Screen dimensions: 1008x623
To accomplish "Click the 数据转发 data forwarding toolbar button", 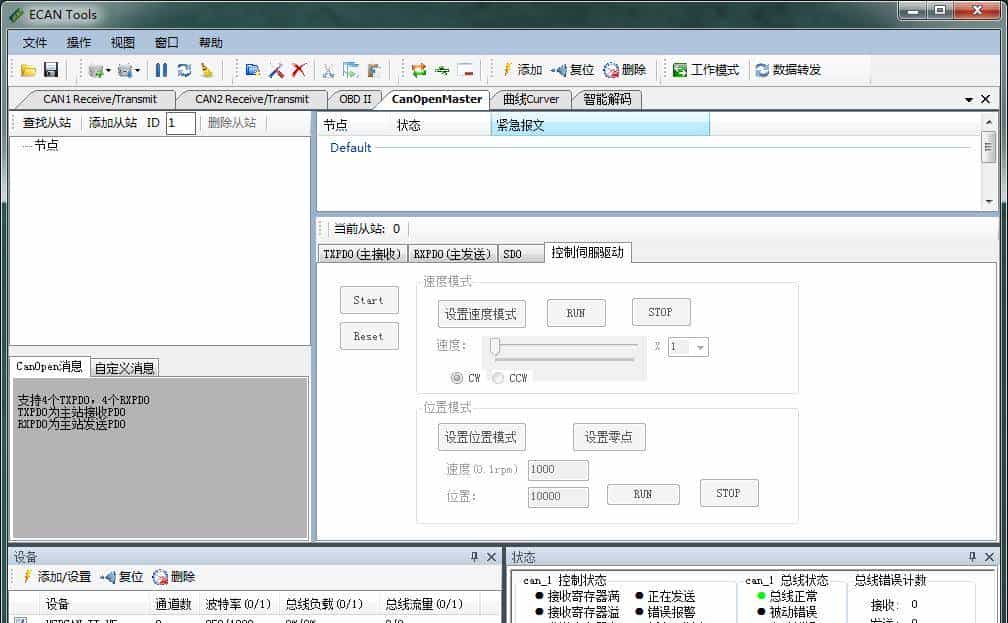I will [x=788, y=70].
